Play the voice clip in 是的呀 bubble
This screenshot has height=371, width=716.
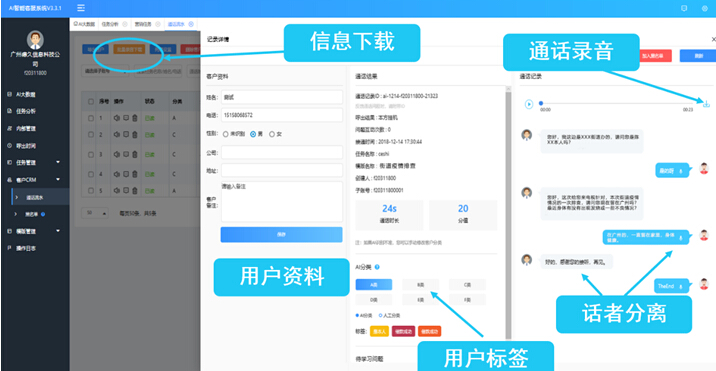681,171
